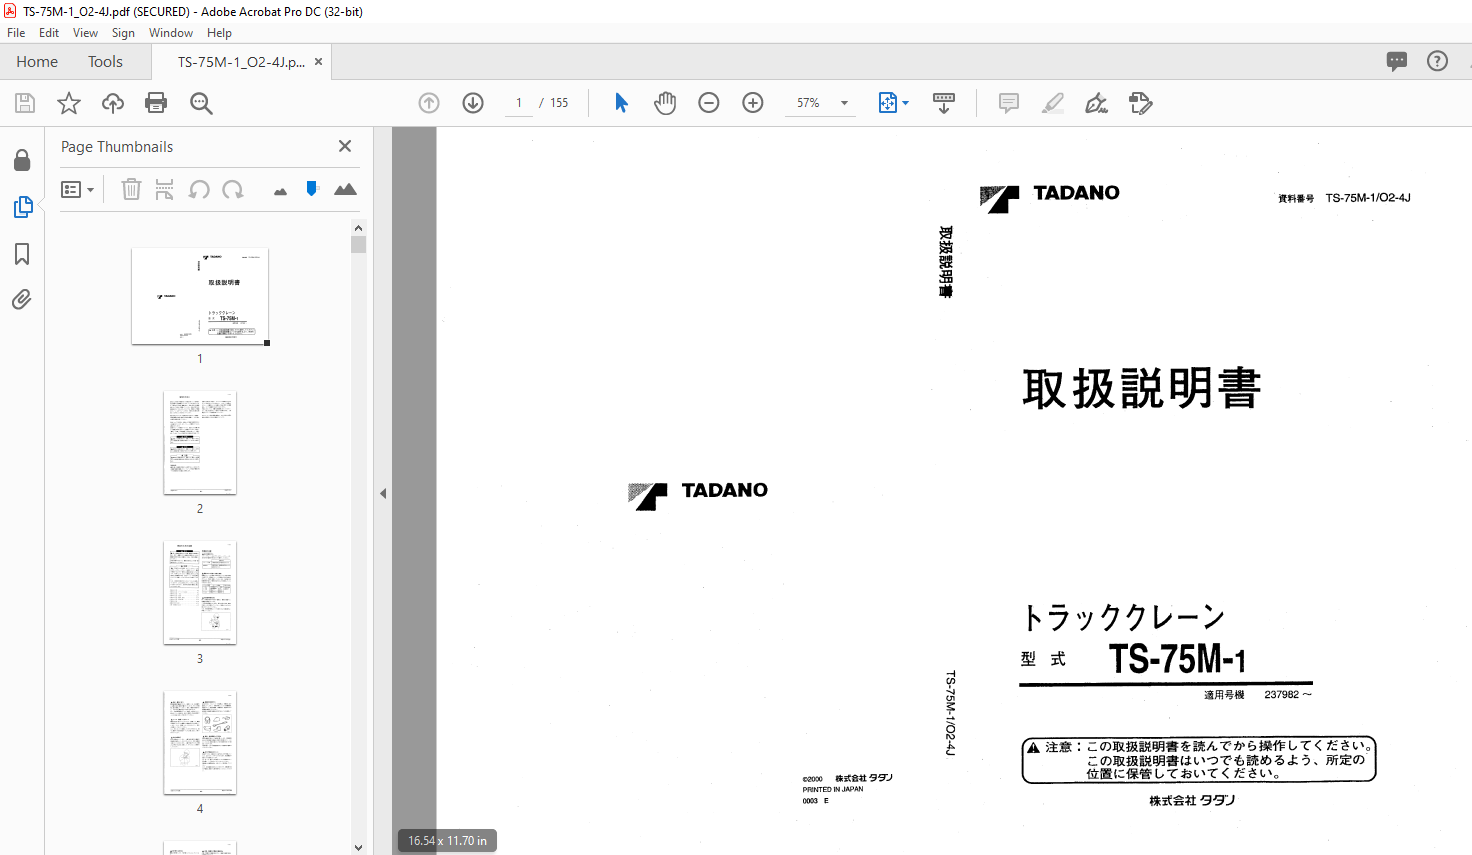Select page 1 thumbnail
This screenshot has width=1472, height=855.
200,296
